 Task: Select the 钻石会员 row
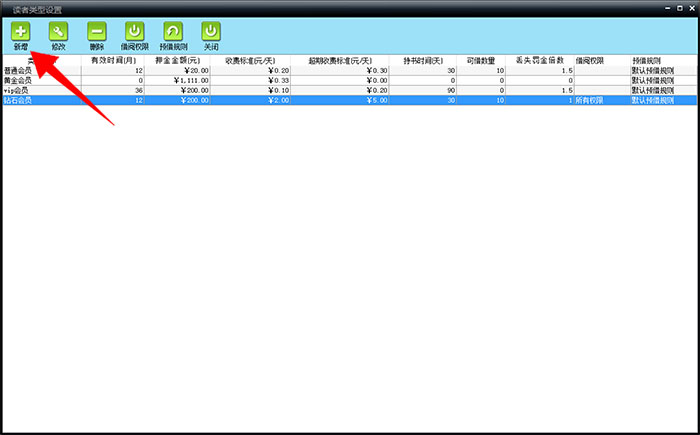click(350, 100)
